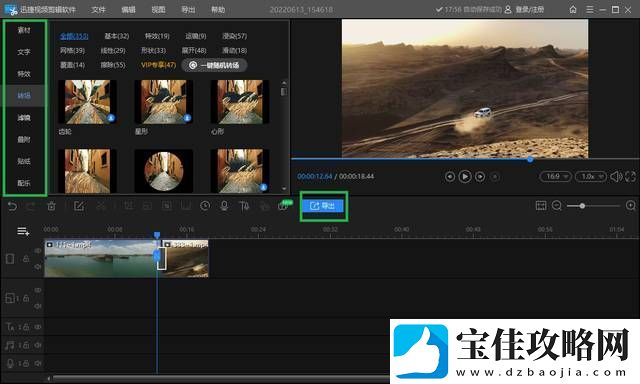
Task: Open clip edit pencil tool
Action: (79, 206)
